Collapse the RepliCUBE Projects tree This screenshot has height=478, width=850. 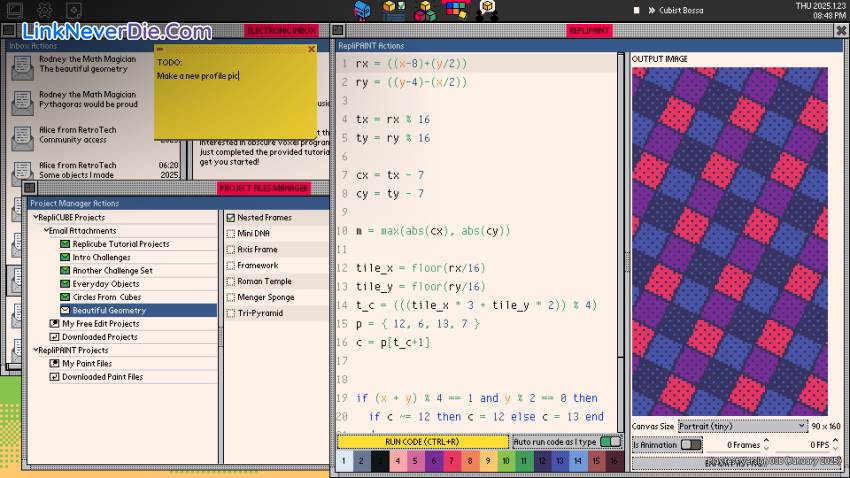click(x=36, y=217)
